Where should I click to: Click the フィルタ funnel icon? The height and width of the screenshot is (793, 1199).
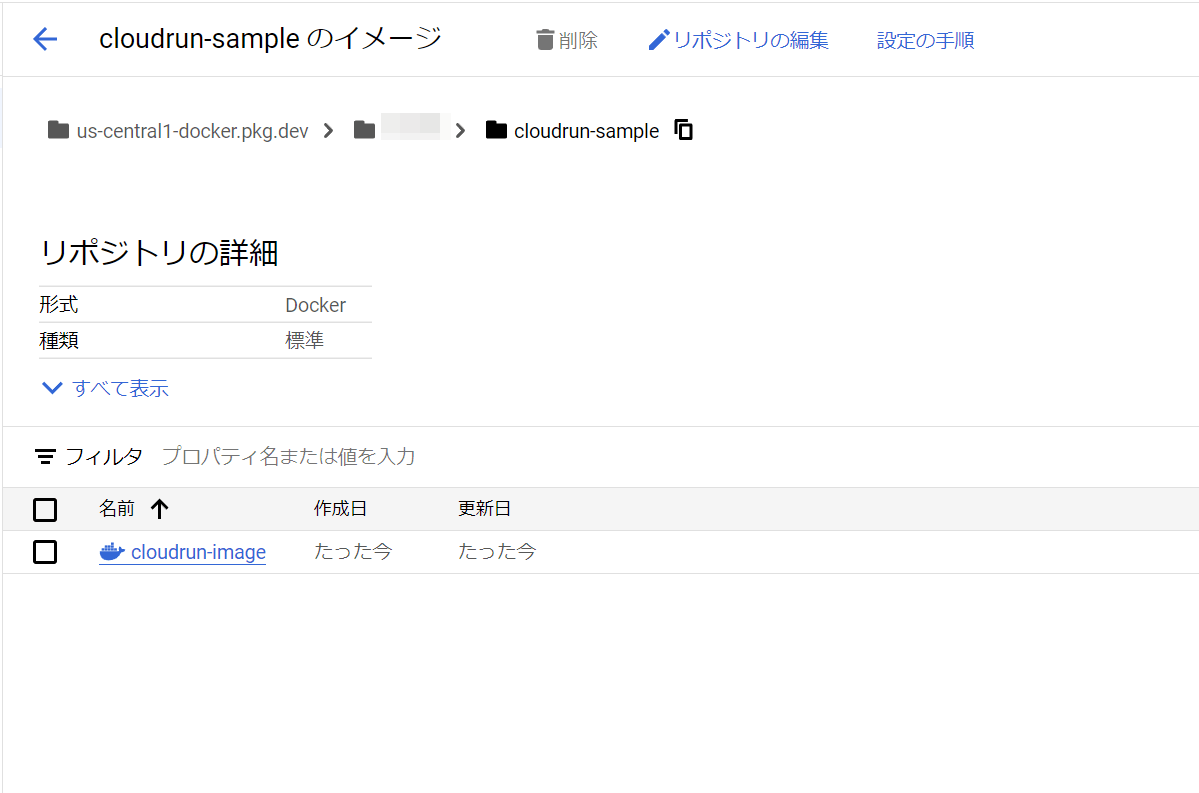(x=45, y=456)
